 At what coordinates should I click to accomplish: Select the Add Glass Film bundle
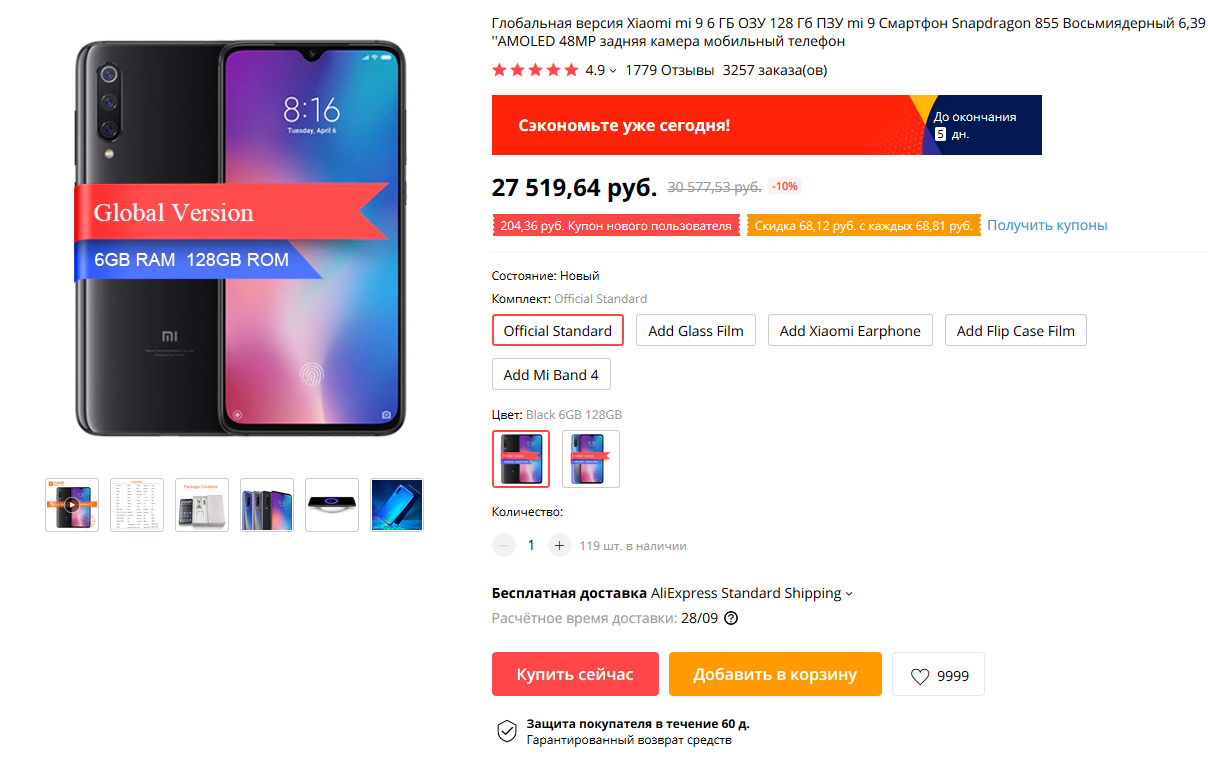click(696, 331)
